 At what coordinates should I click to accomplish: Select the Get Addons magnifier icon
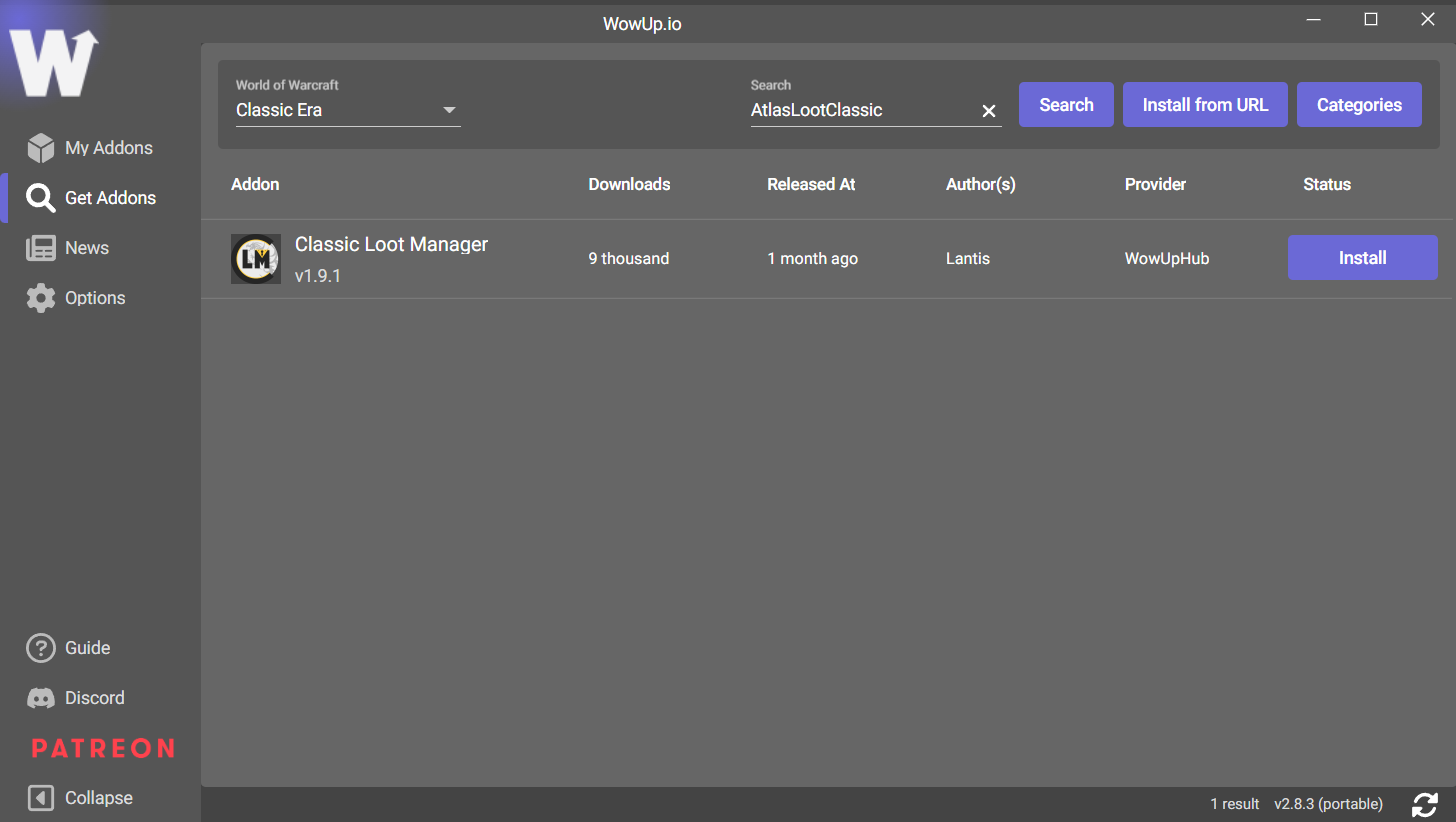point(41,197)
